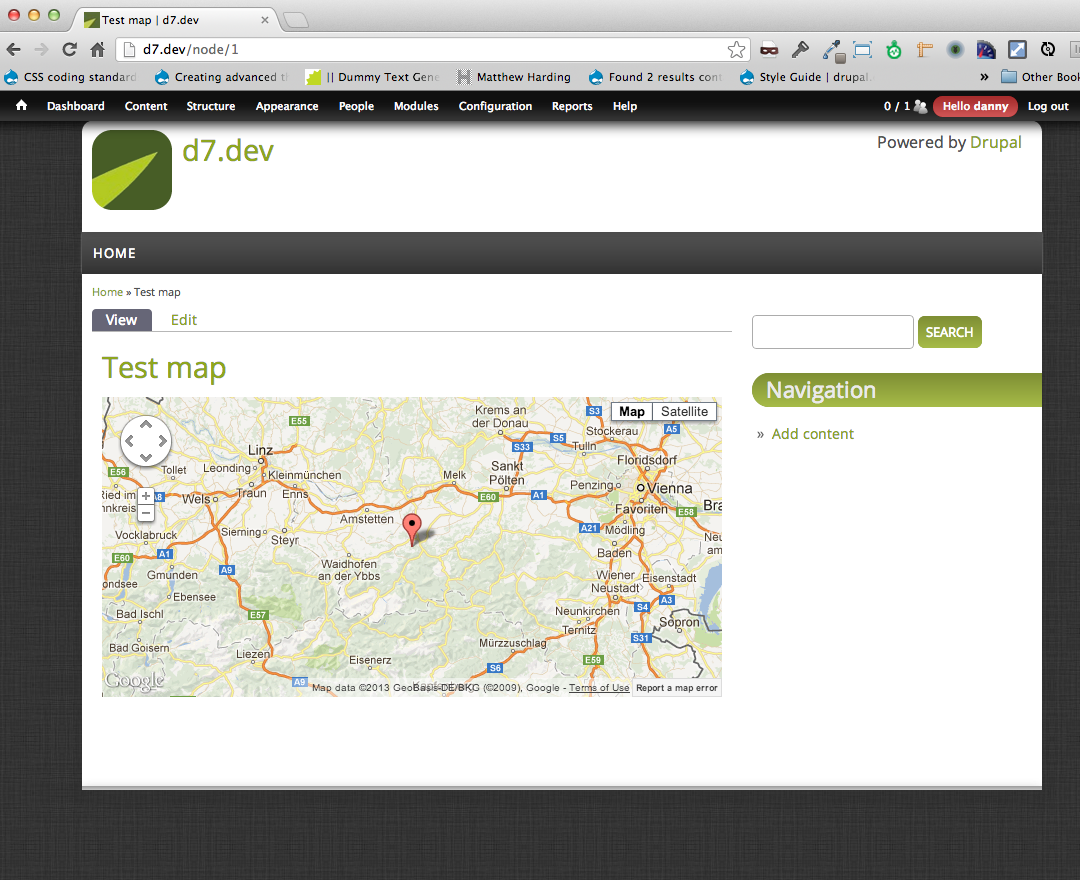
Task: Click the bug-shaped extension icon
Action: (x=955, y=49)
